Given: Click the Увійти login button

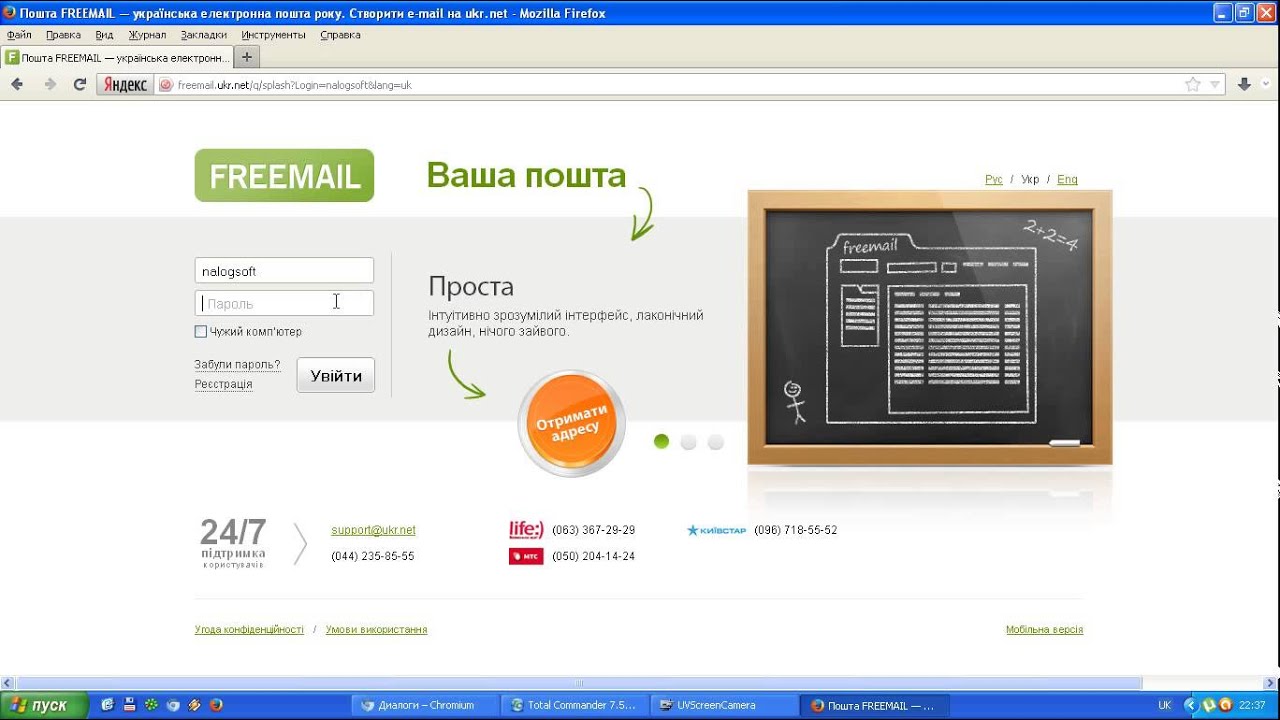Looking at the screenshot, I should [336, 376].
